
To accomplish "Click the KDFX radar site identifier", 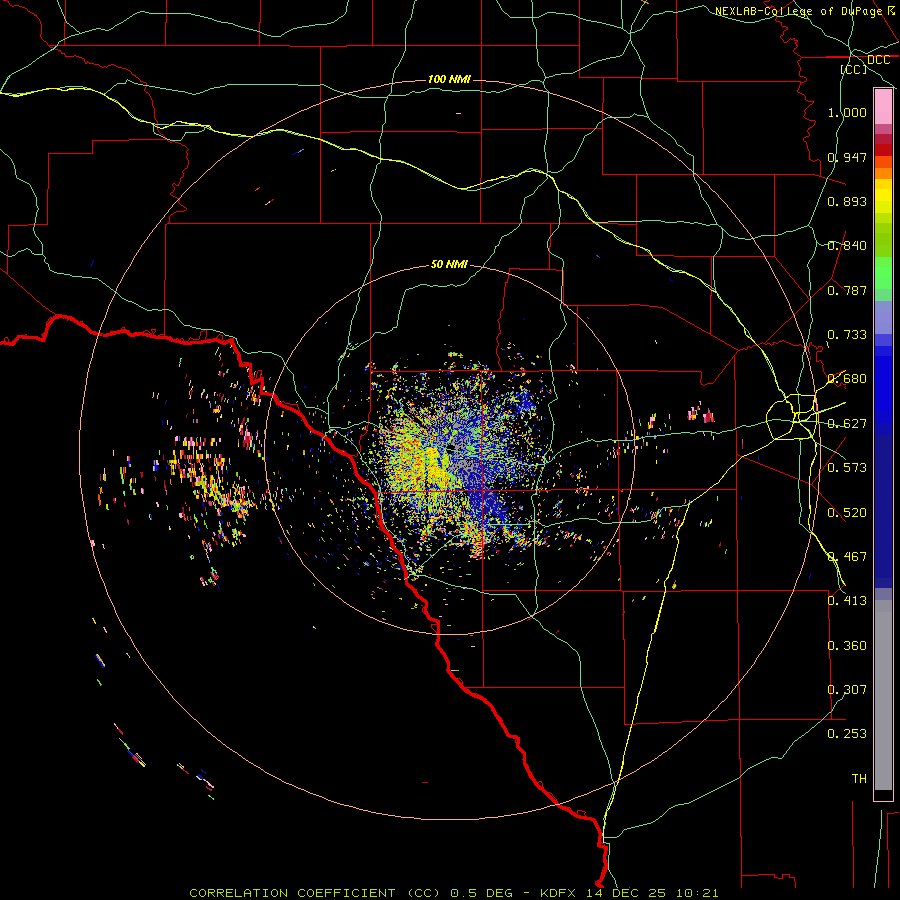I will 560,893.
